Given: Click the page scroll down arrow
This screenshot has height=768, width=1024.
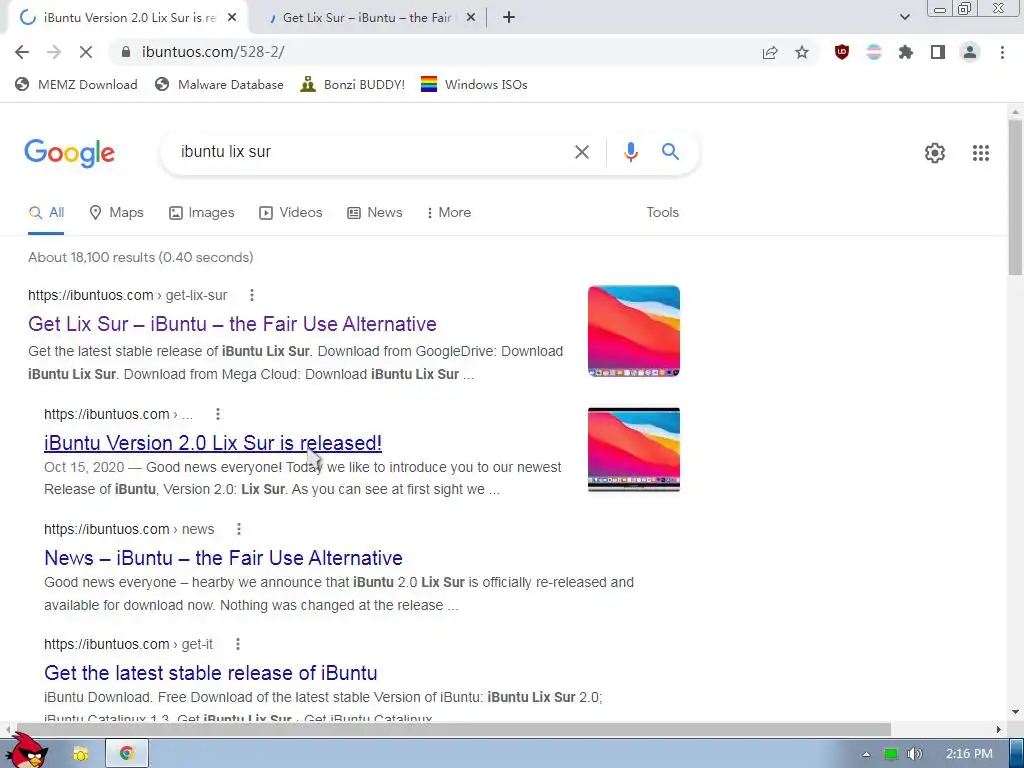Looking at the screenshot, I should pyautogui.click(x=1015, y=712).
